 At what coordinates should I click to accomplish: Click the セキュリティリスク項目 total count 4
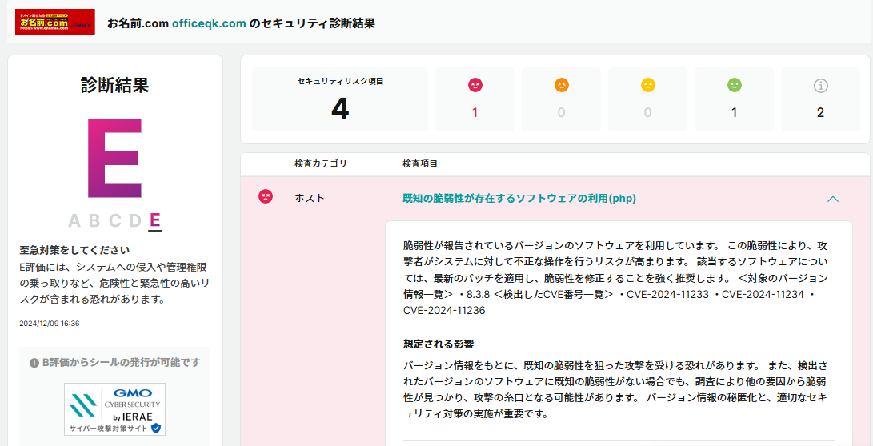pyautogui.click(x=340, y=109)
